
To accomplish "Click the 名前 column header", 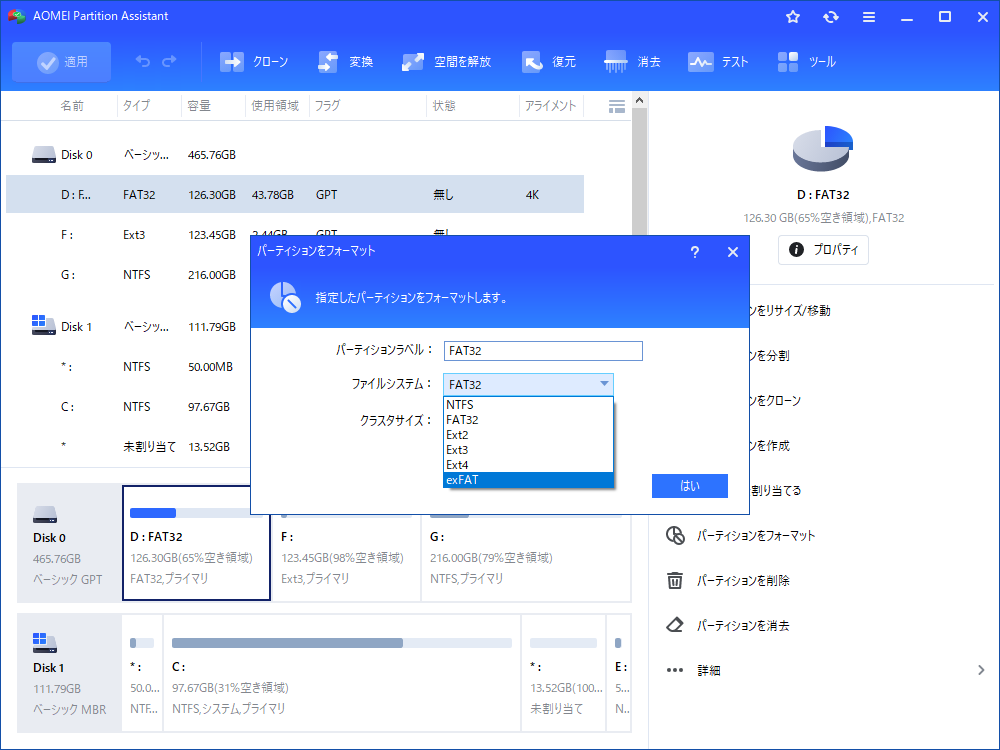I will coord(72,105).
